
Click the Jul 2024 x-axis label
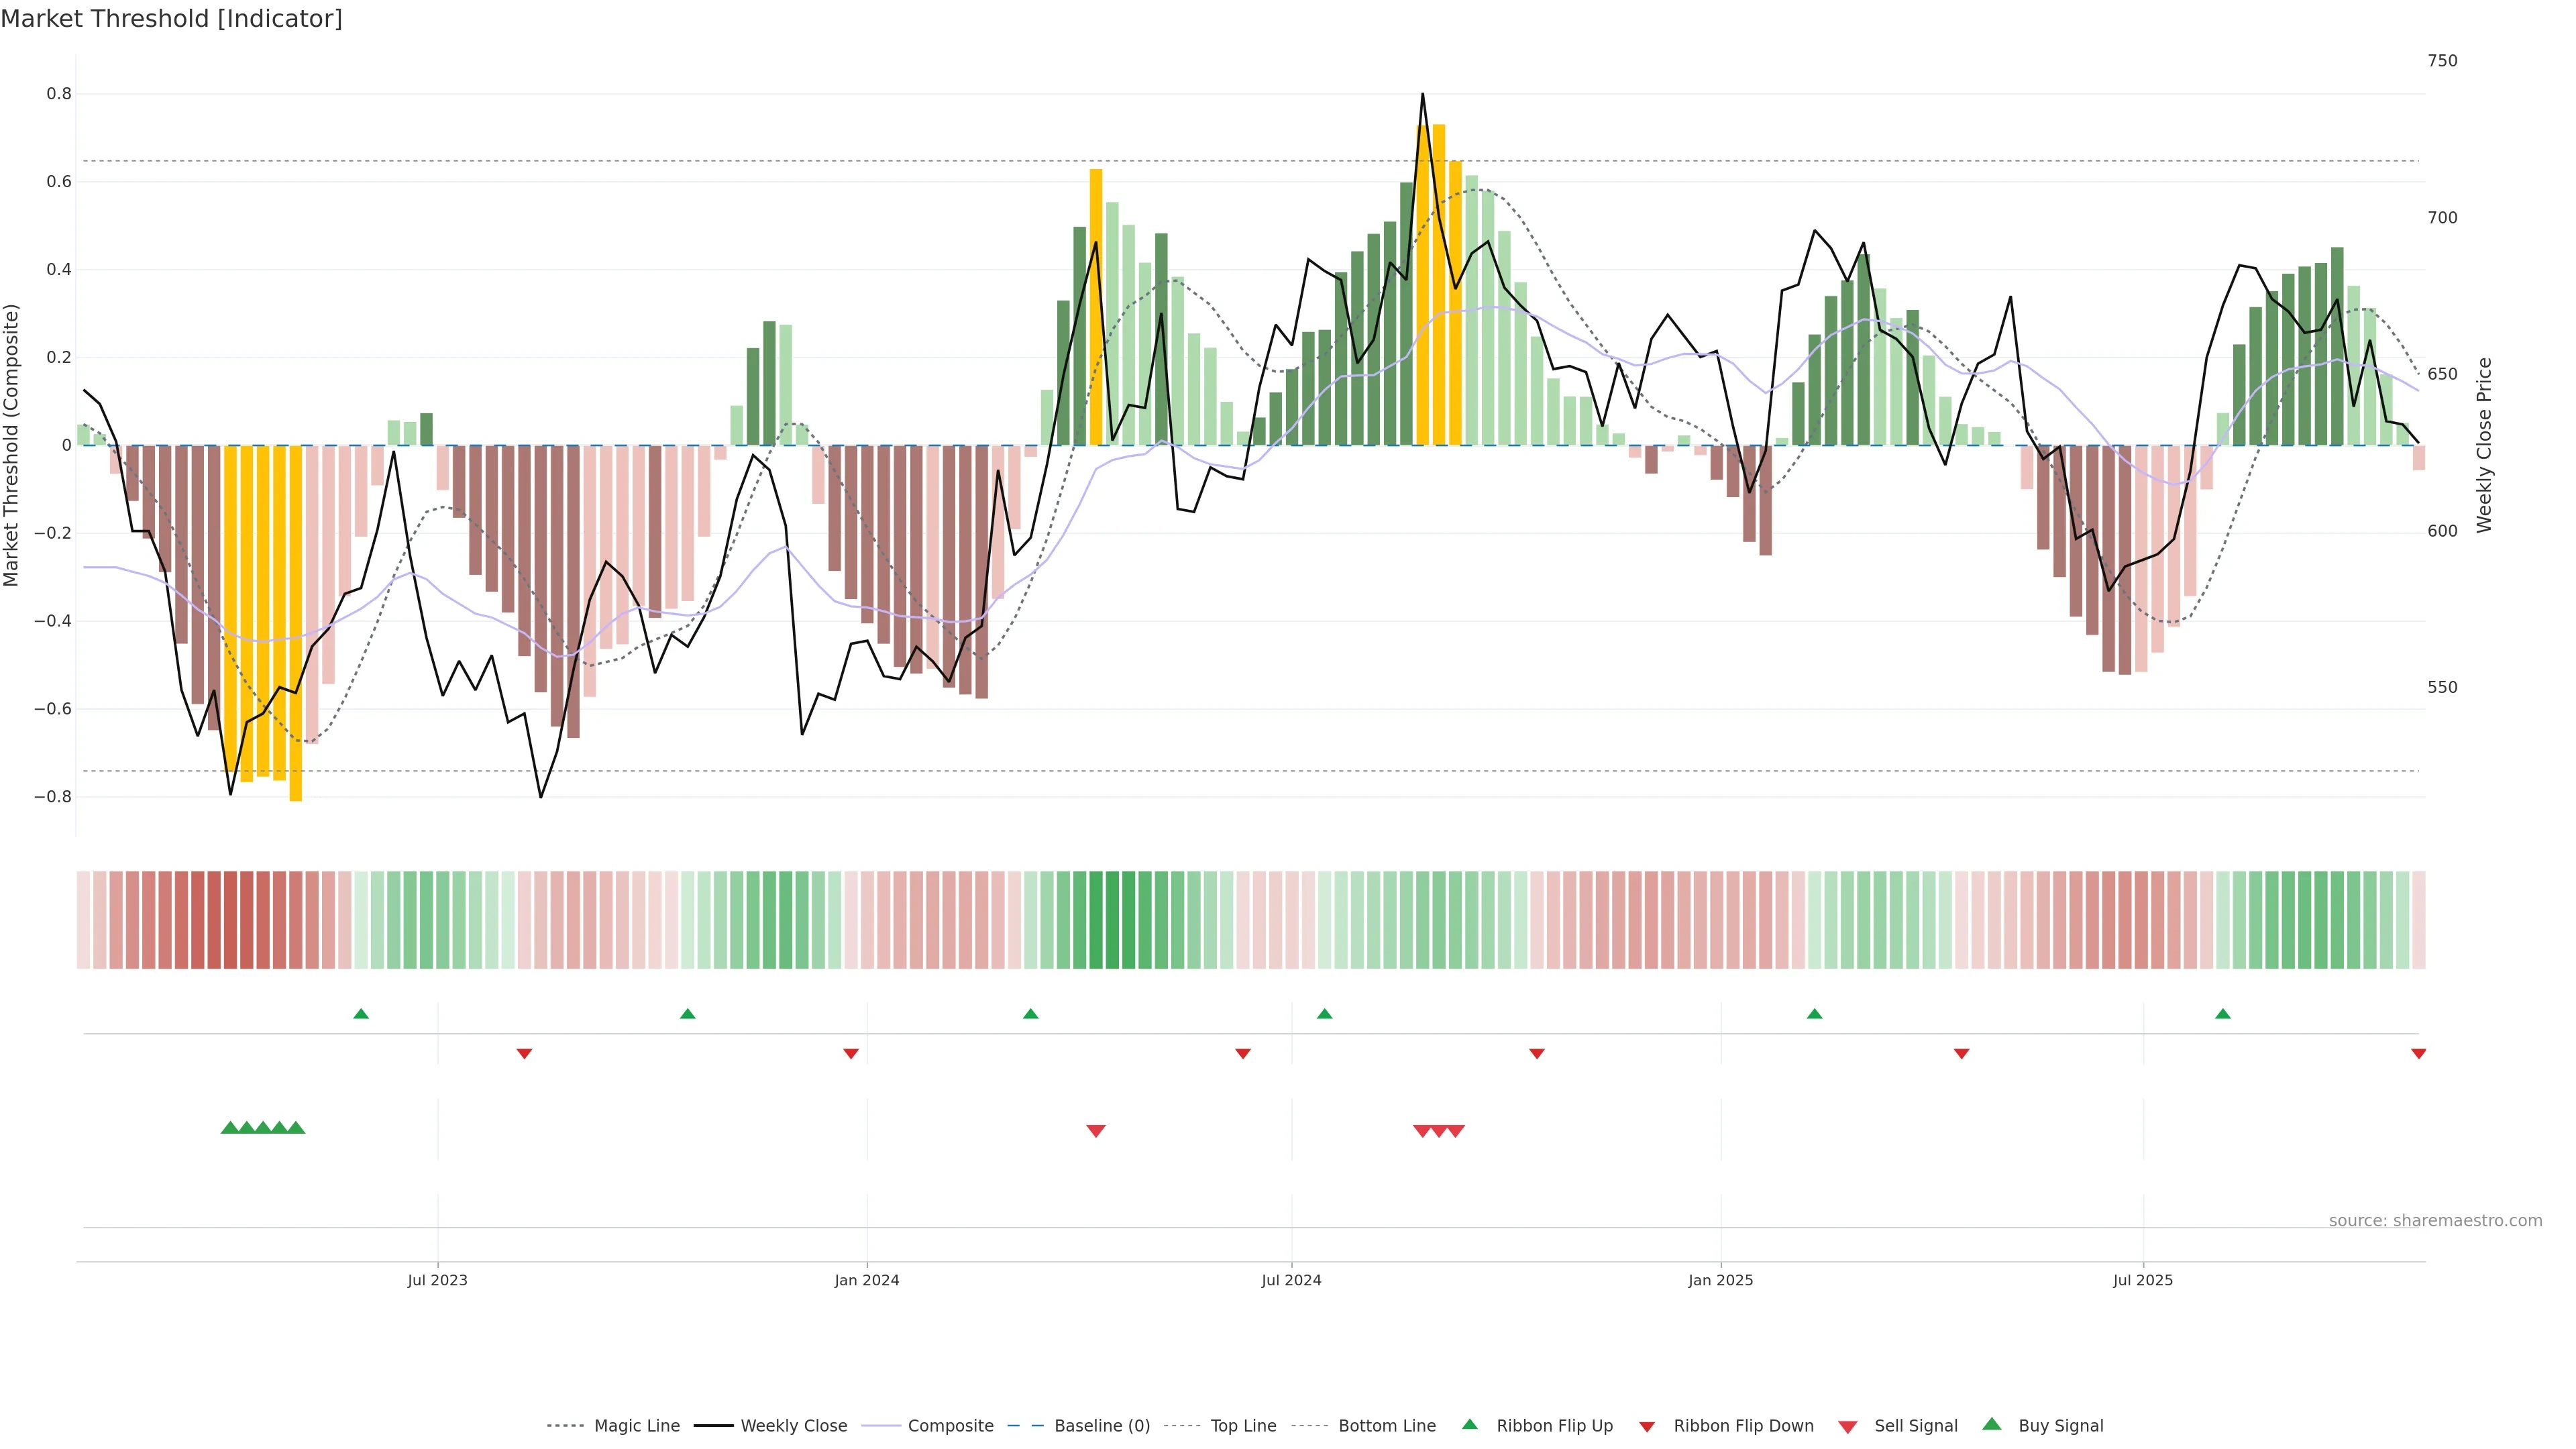(x=1291, y=1280)
